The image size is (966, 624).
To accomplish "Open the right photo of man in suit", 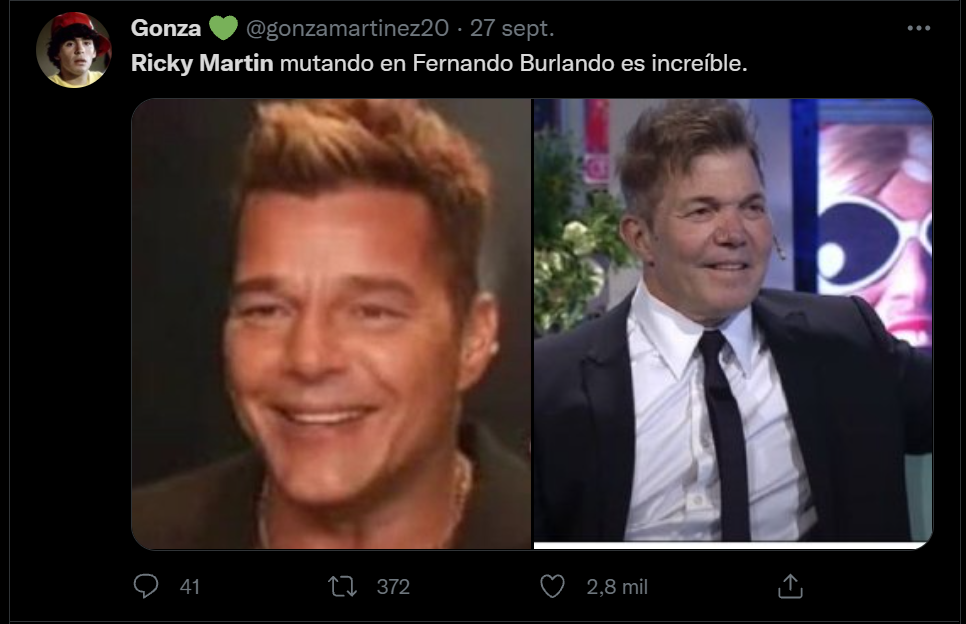I will [733, 324].
